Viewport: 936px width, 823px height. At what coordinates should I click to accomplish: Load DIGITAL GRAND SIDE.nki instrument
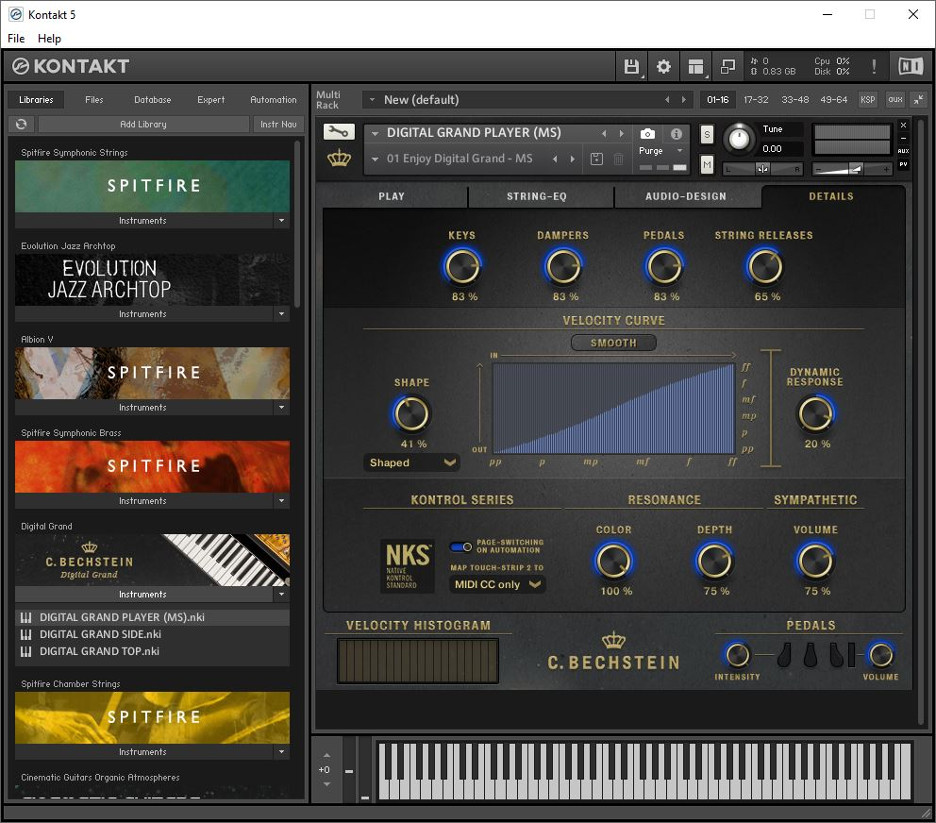(x=152, y=634)
